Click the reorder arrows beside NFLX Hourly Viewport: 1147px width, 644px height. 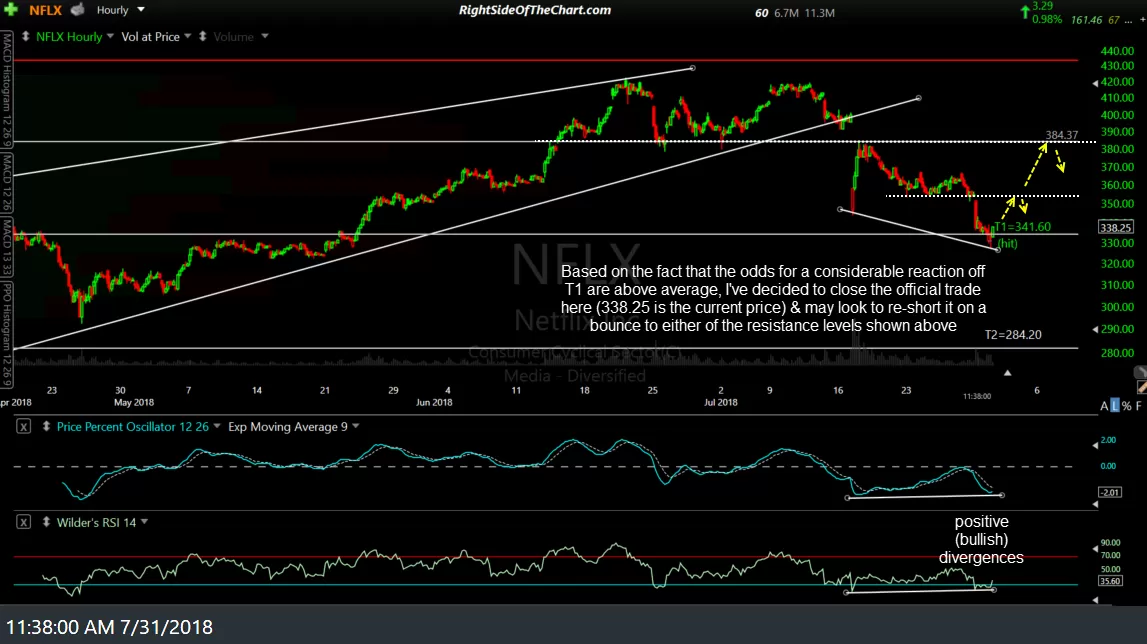click(x=26, y=36)
